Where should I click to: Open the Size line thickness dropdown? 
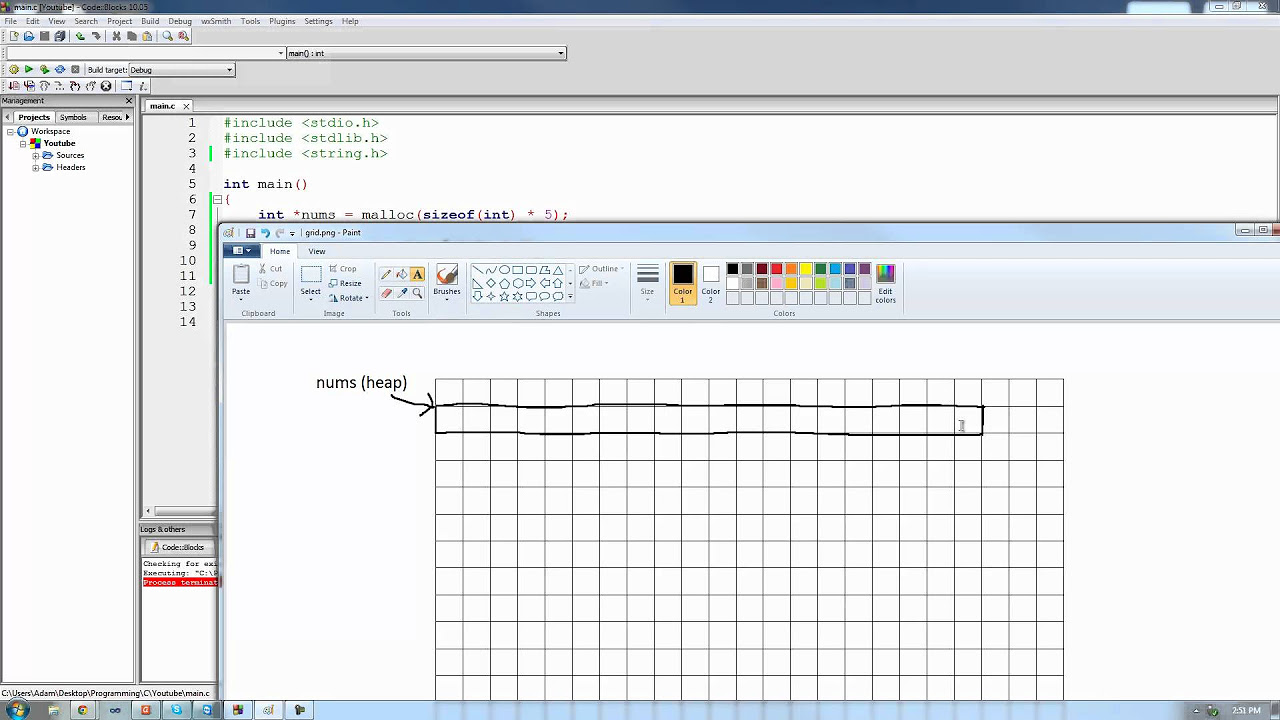647,285
